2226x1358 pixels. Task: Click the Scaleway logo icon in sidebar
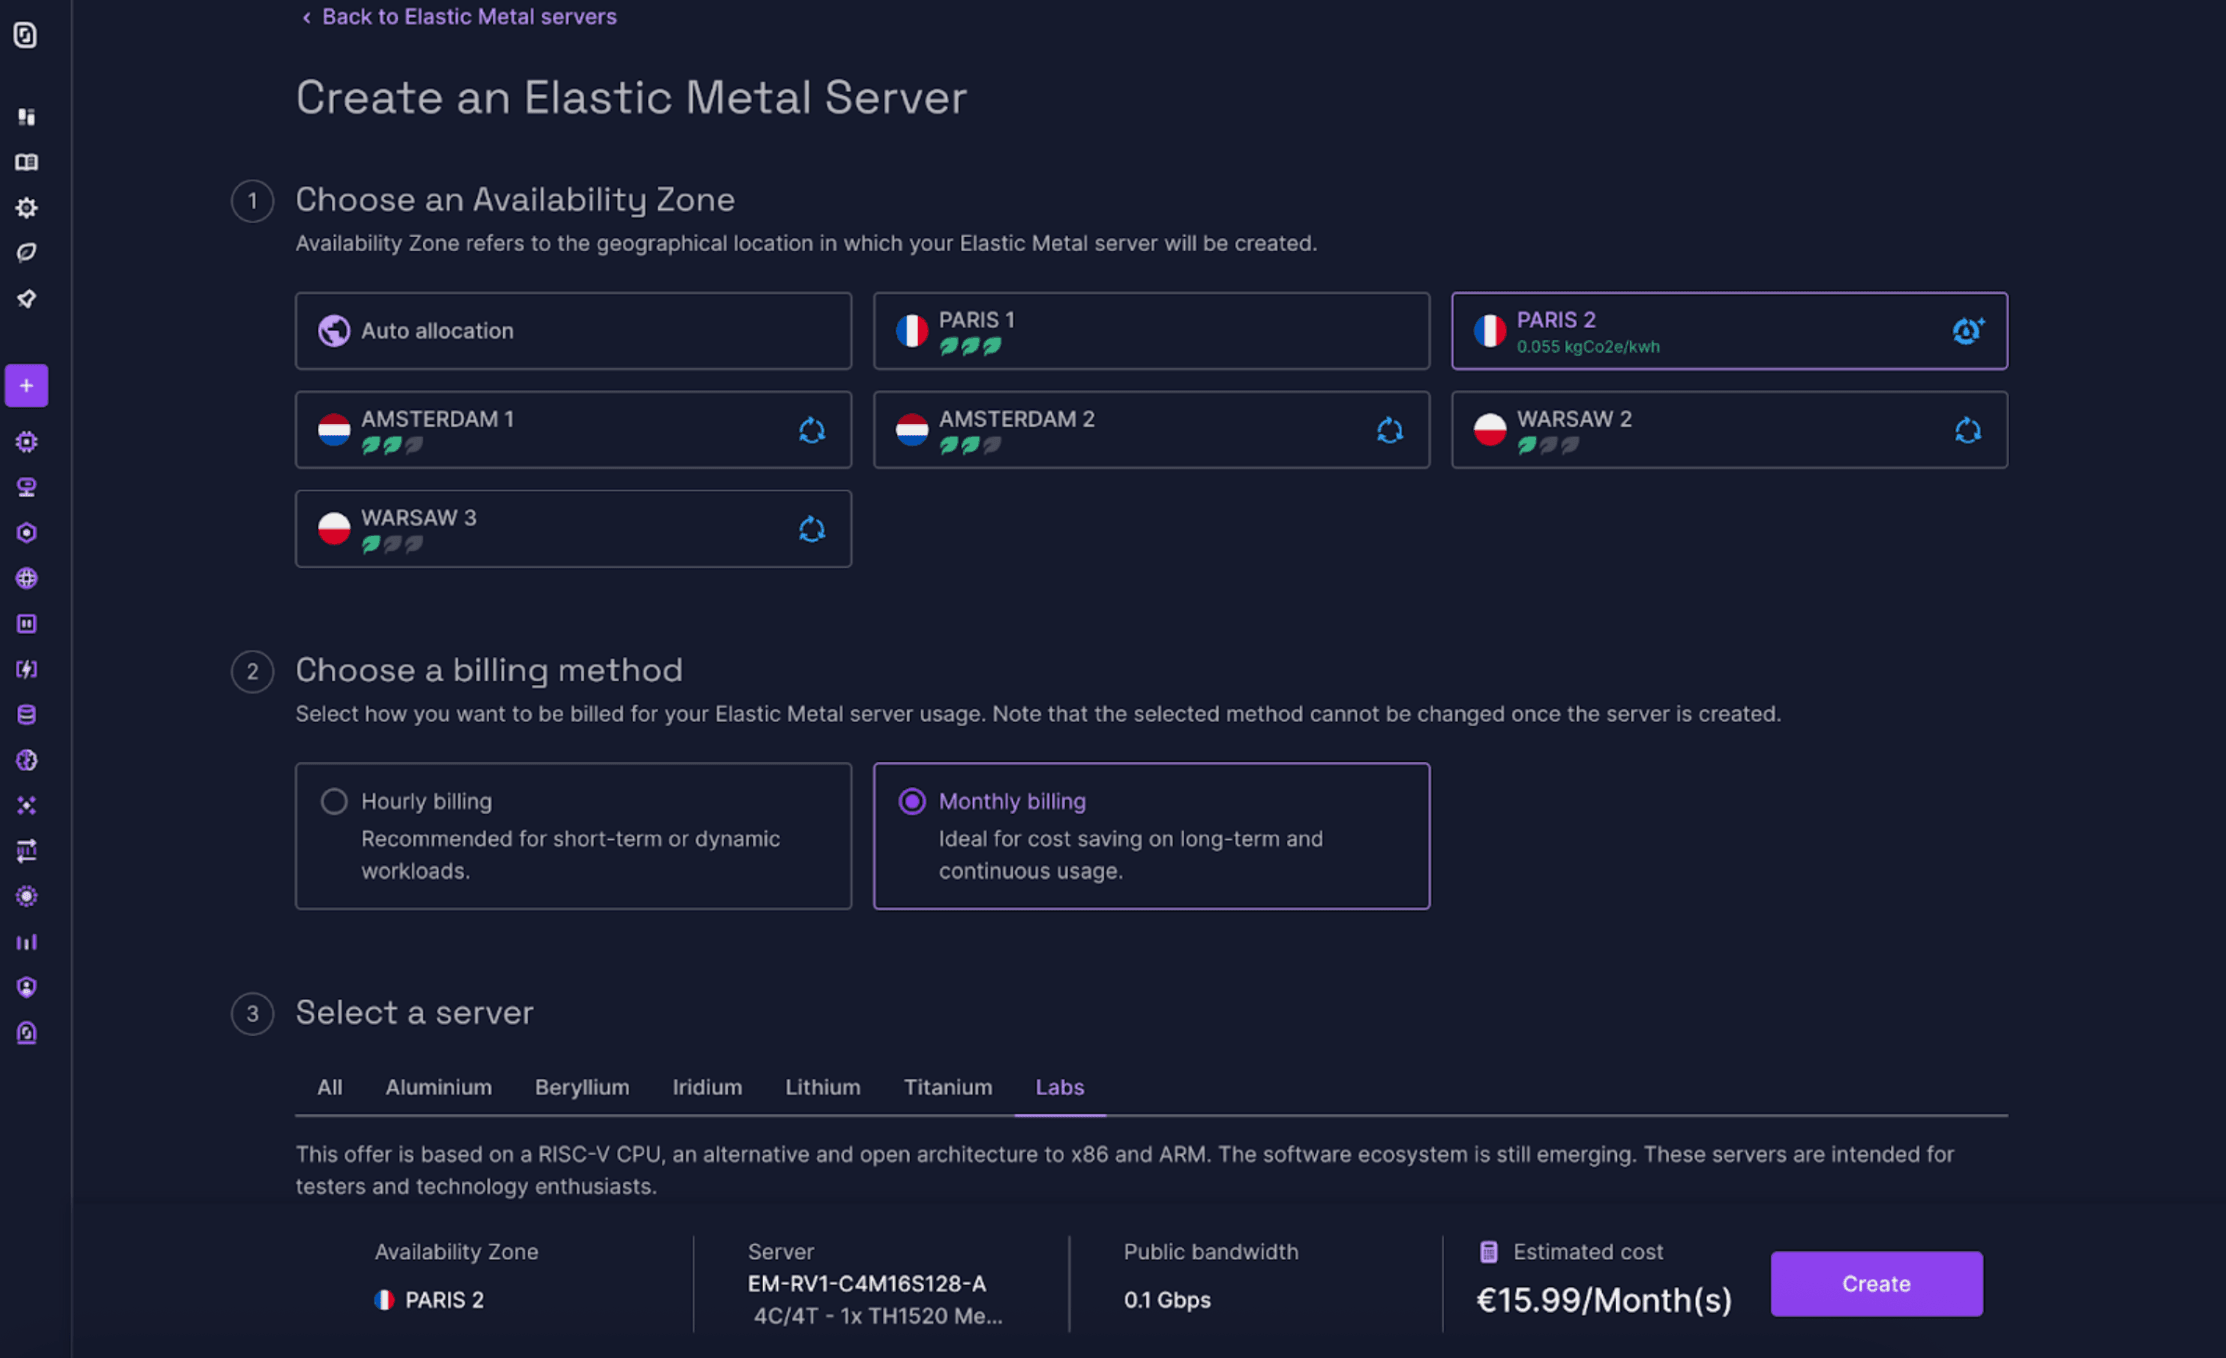26,35
